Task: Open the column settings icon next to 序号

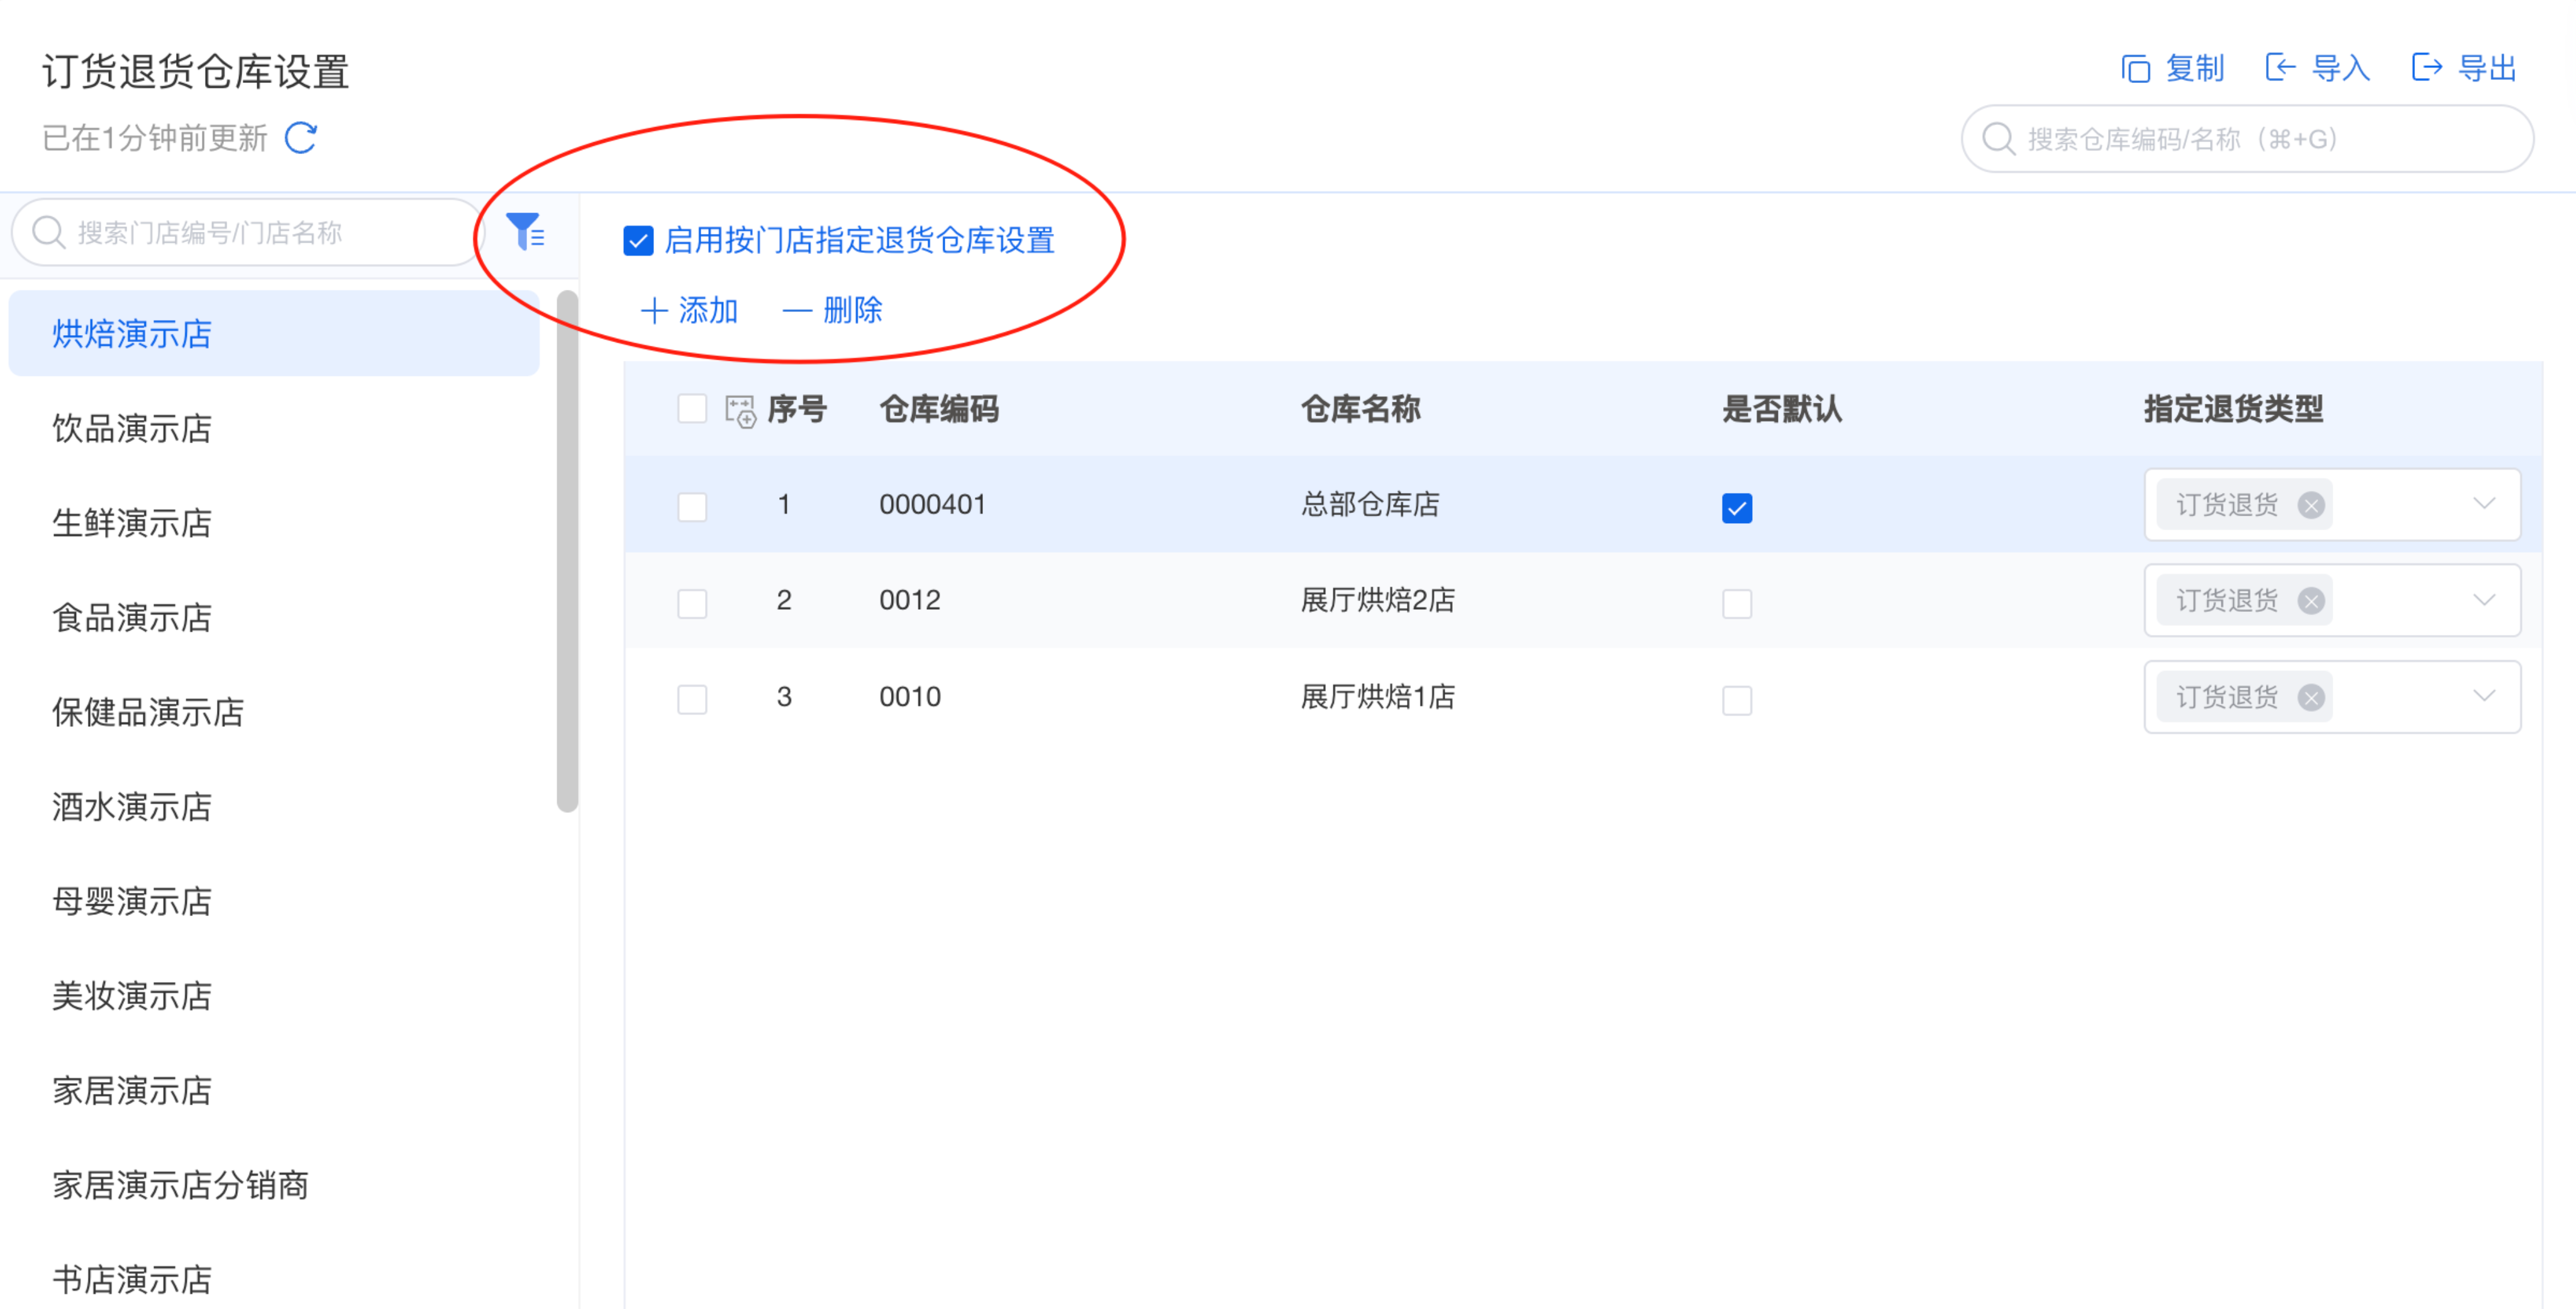Action: point(740,410)
